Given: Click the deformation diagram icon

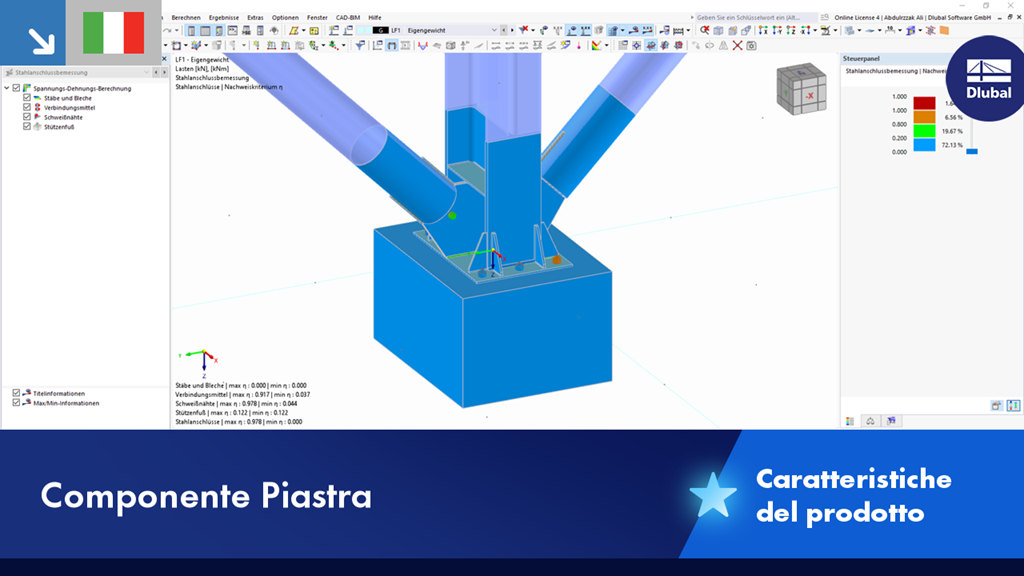Looking at the screenshot, I should coord(423,45).
